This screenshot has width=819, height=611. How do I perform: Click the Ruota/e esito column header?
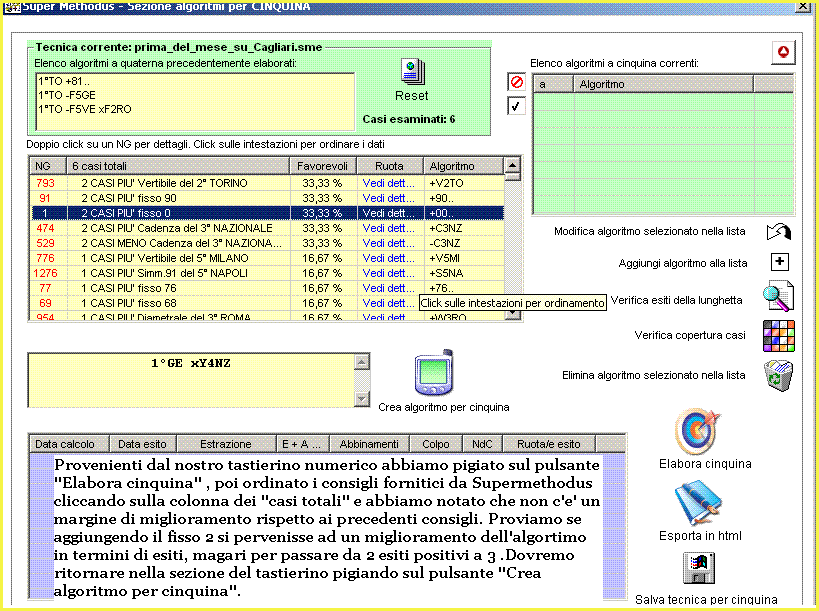pyautogui.click(x=549, y=444)
